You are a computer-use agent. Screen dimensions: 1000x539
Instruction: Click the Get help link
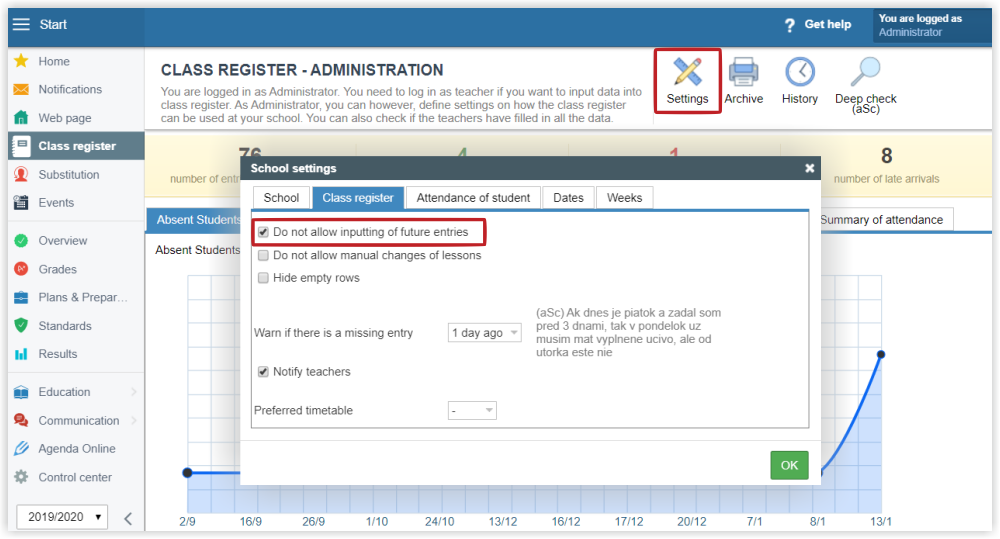(828, 24)
